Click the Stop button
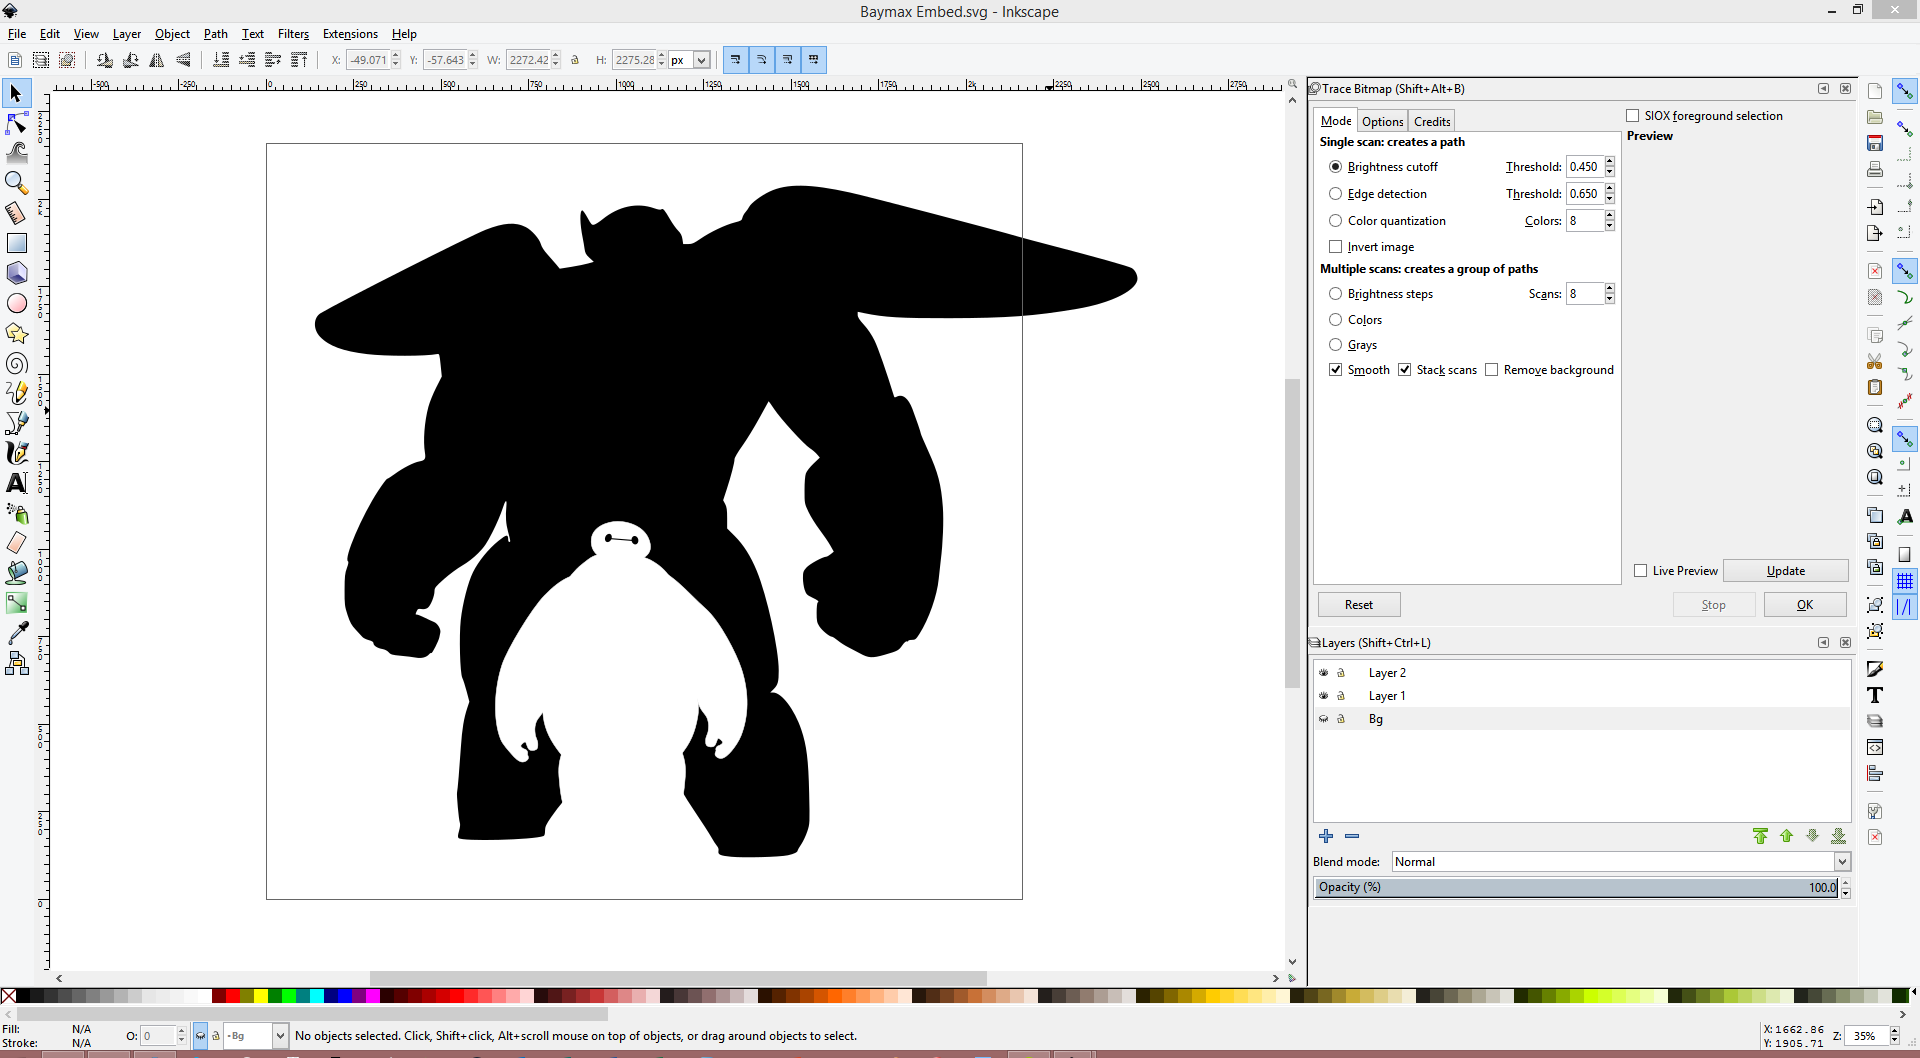This screenshot has width=1920, height=1058. point(1714,605)
